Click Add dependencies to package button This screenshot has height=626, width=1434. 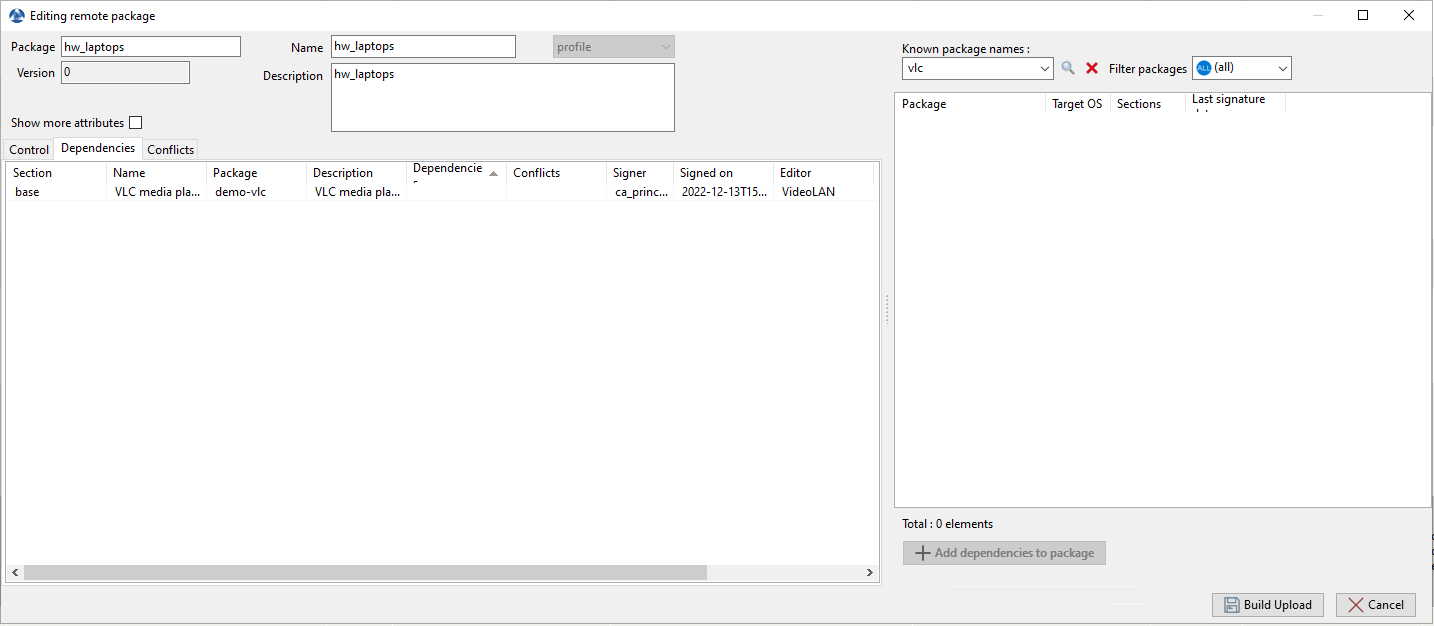point(1004,553)
